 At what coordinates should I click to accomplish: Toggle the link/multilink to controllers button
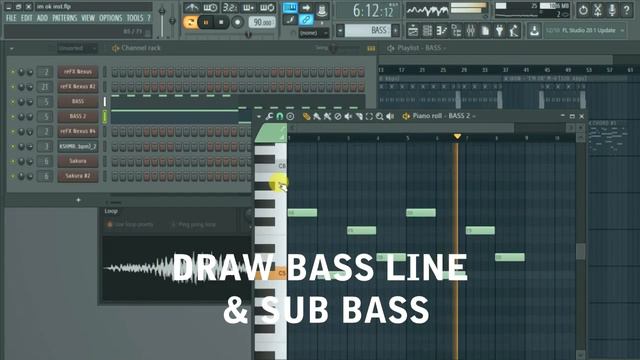(x=306, y=20)
